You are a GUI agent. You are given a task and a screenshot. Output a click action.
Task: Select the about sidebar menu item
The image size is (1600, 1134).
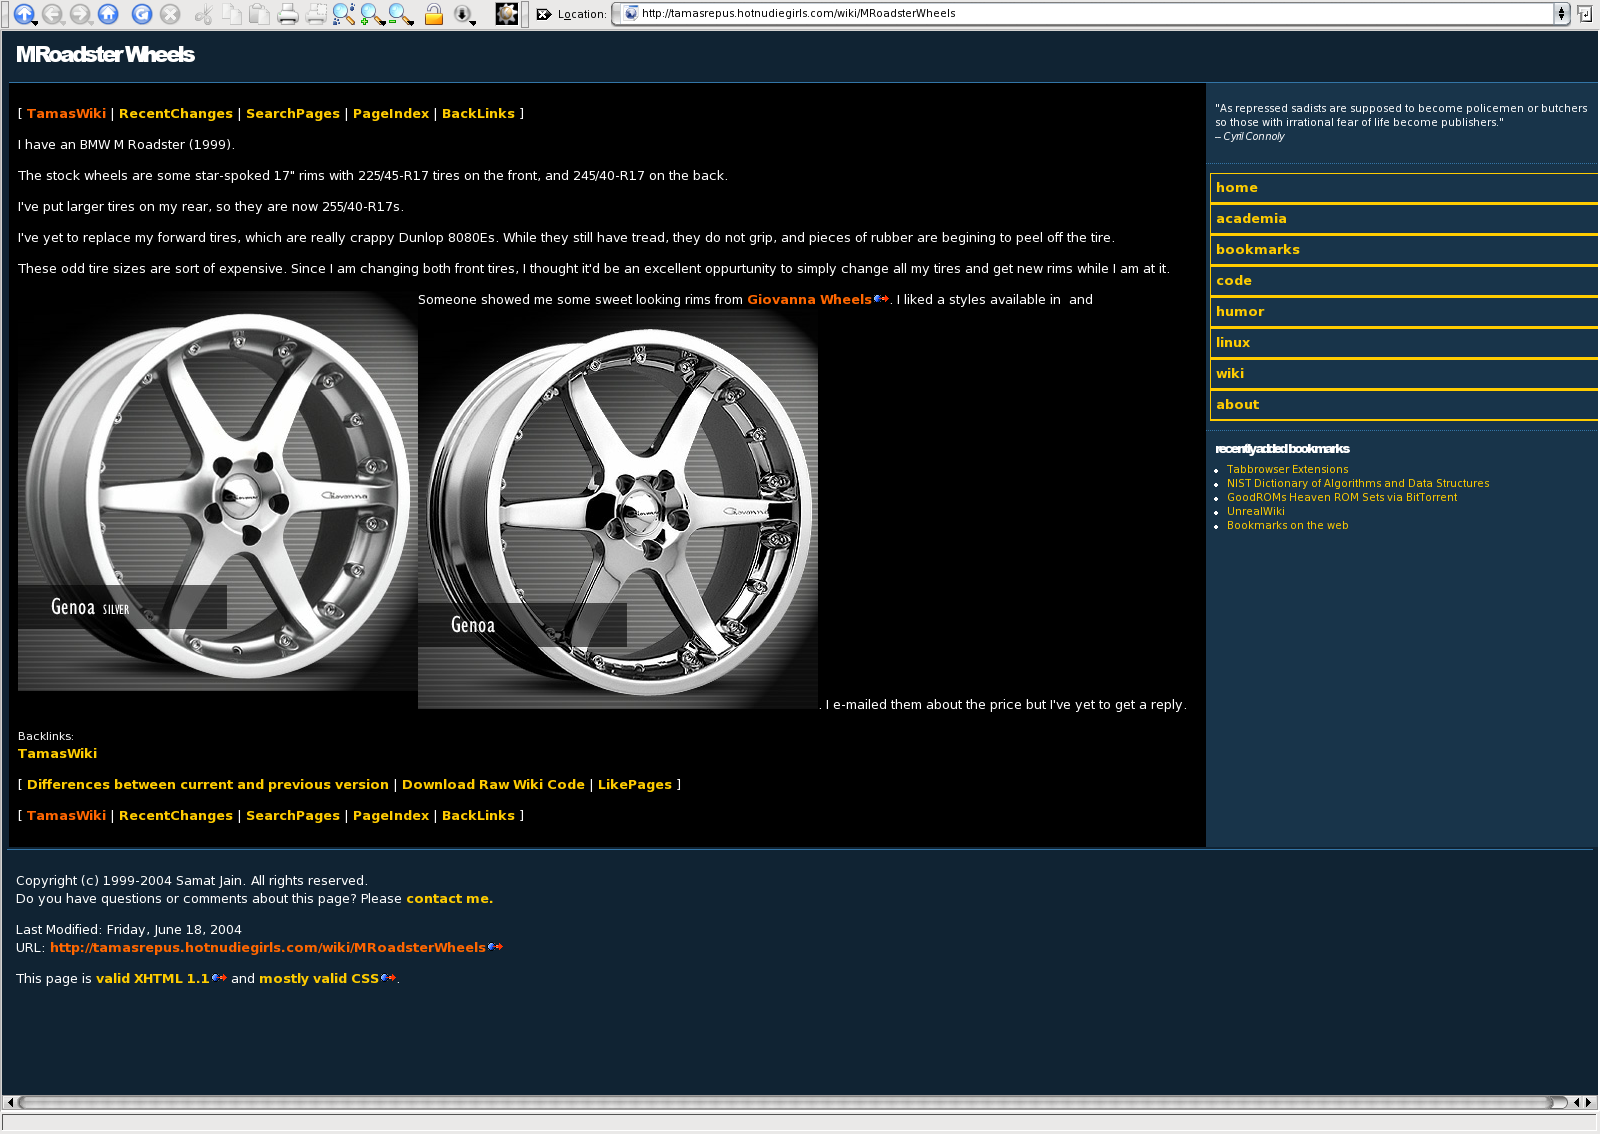(1404, 405)
